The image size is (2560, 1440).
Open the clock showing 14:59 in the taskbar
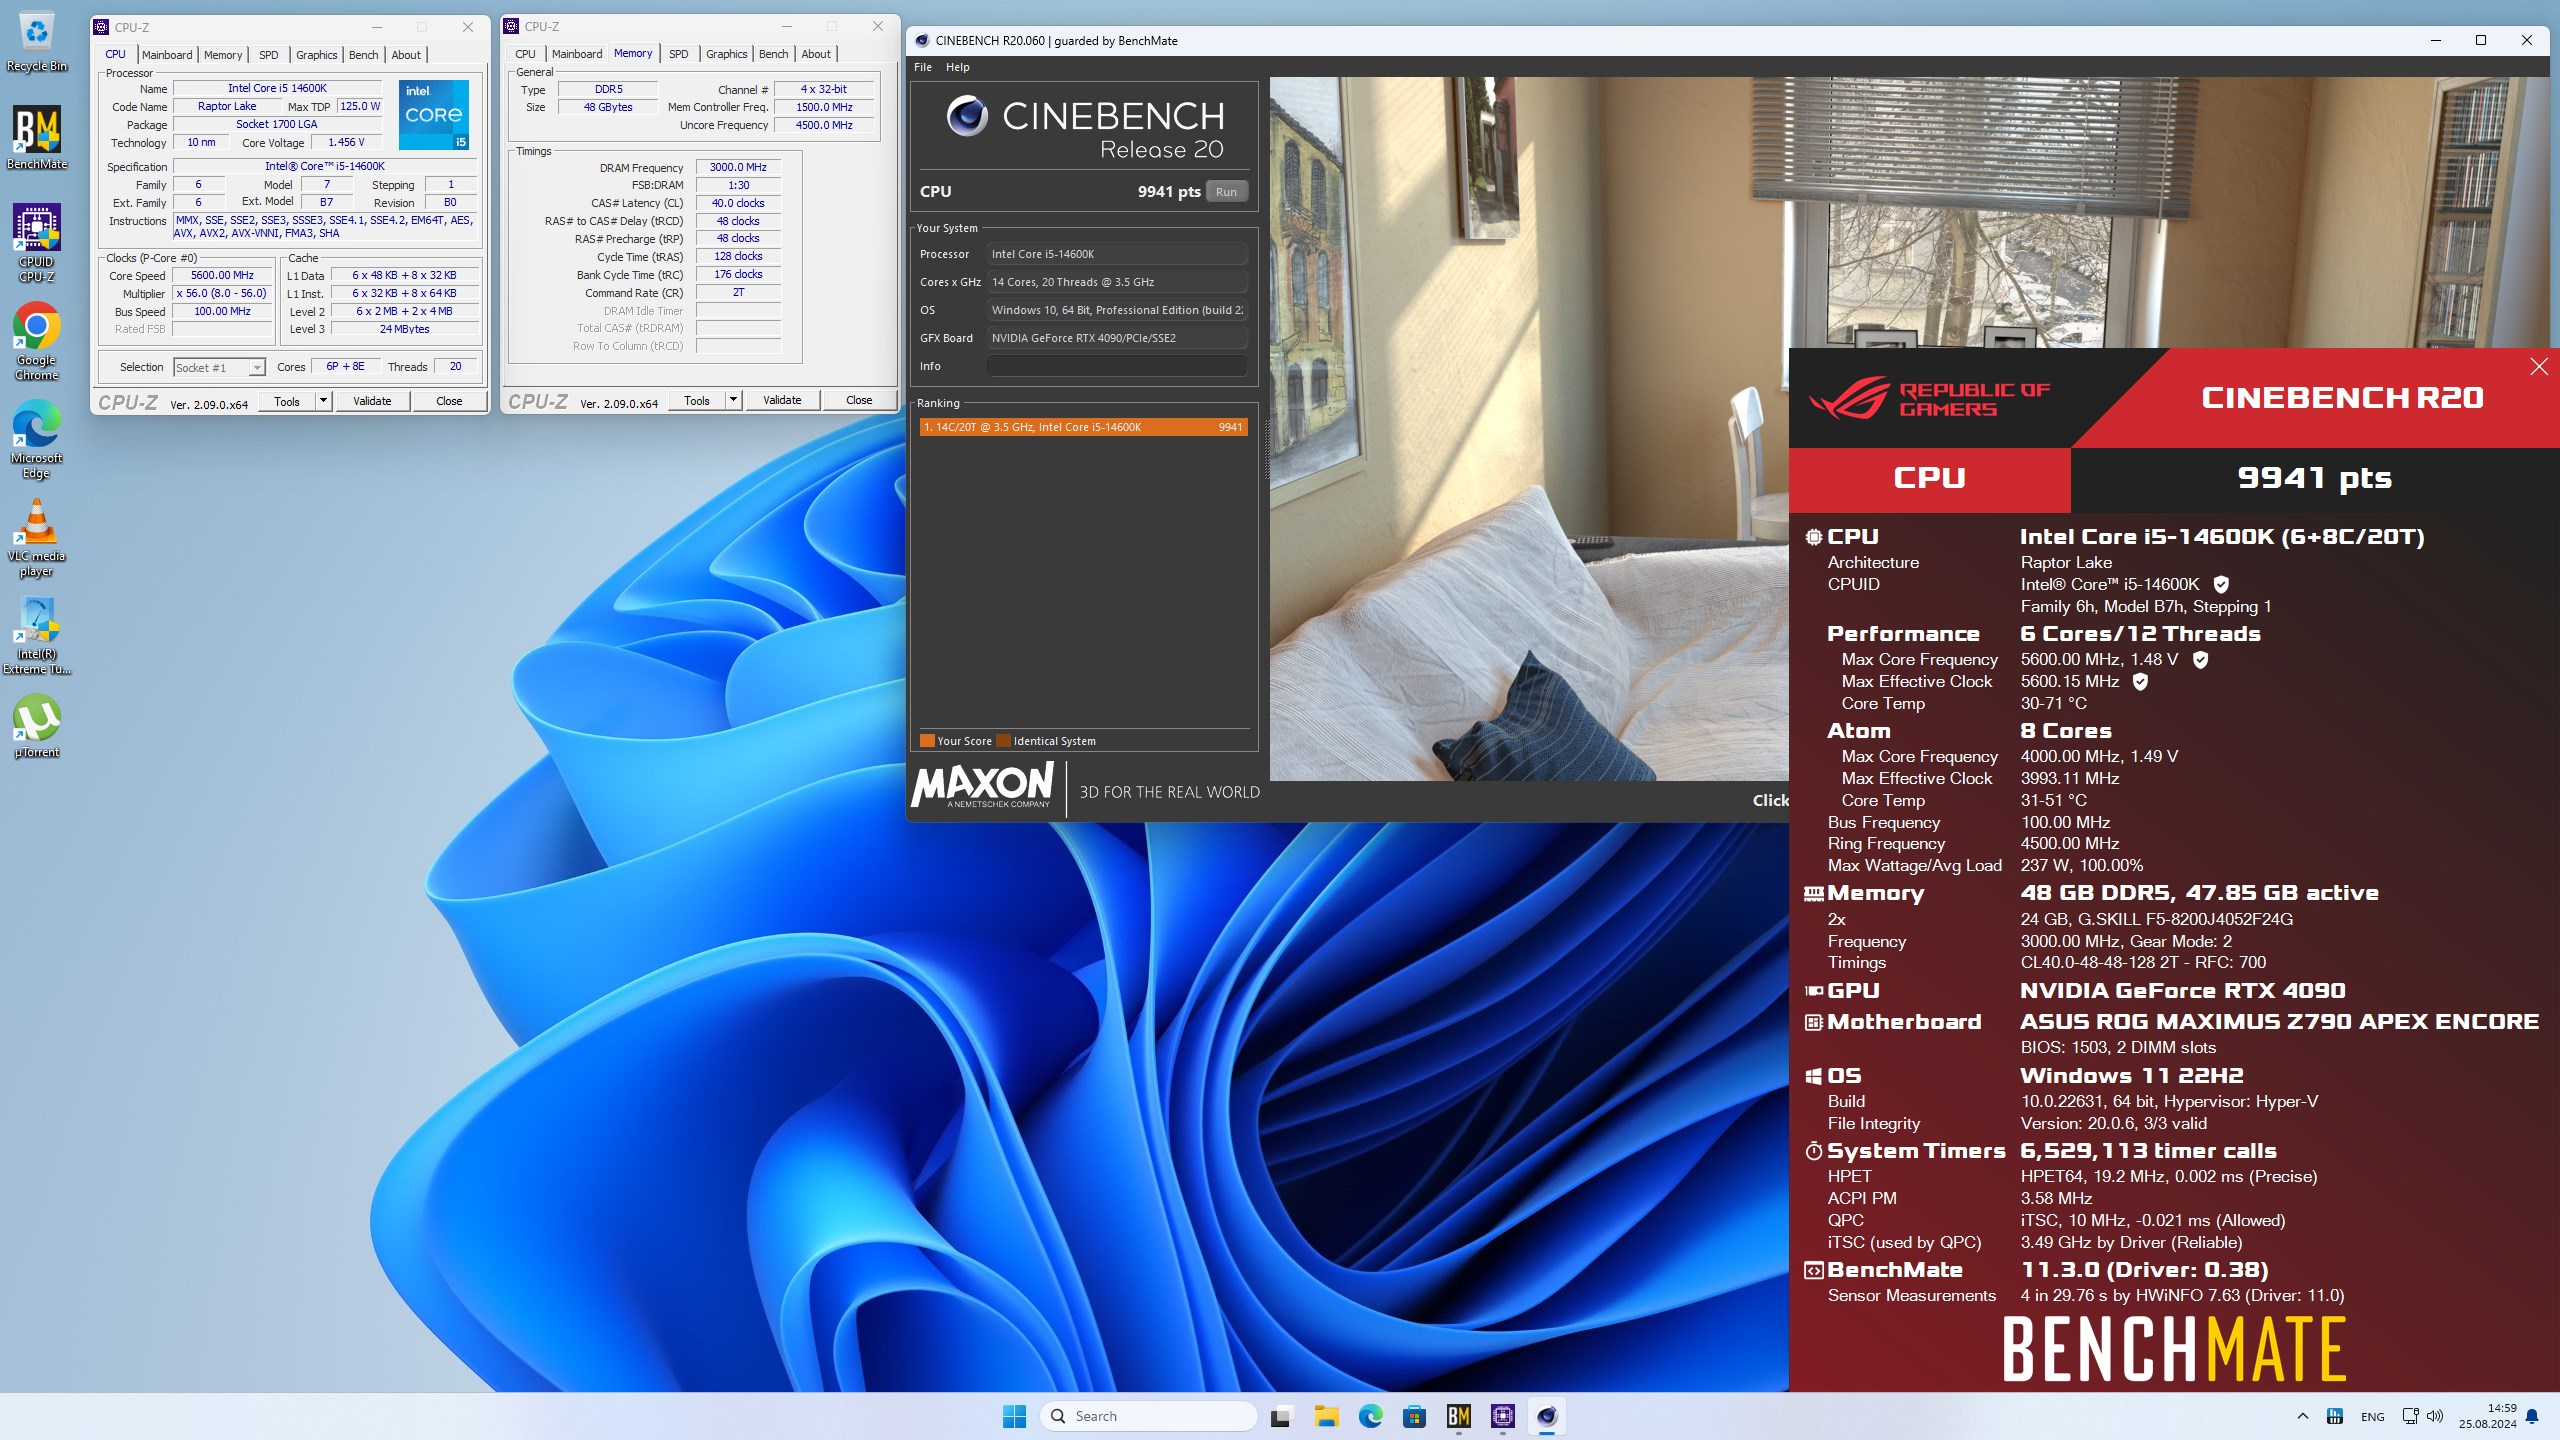tap(2488, 1416)
